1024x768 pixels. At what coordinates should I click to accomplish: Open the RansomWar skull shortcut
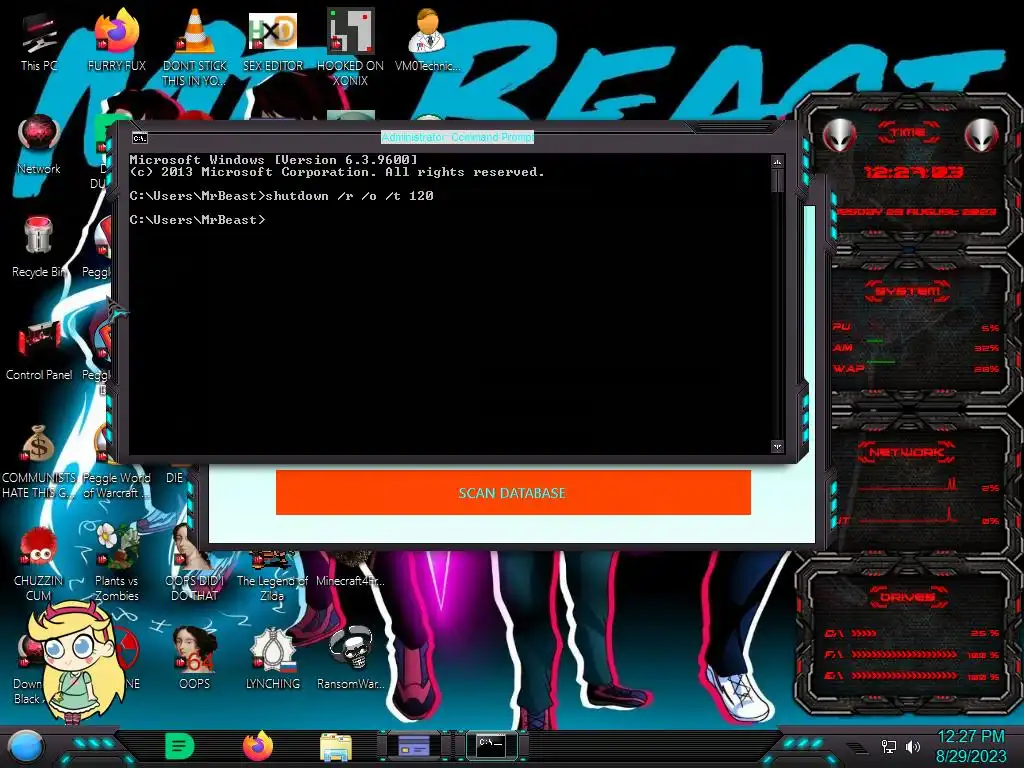(351, 658)
